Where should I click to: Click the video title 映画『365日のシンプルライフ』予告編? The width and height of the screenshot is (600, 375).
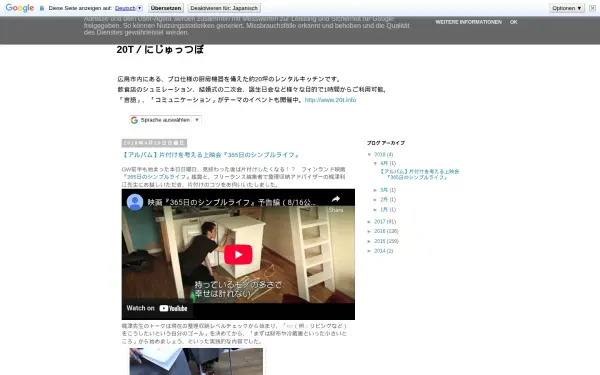(232, 202)
